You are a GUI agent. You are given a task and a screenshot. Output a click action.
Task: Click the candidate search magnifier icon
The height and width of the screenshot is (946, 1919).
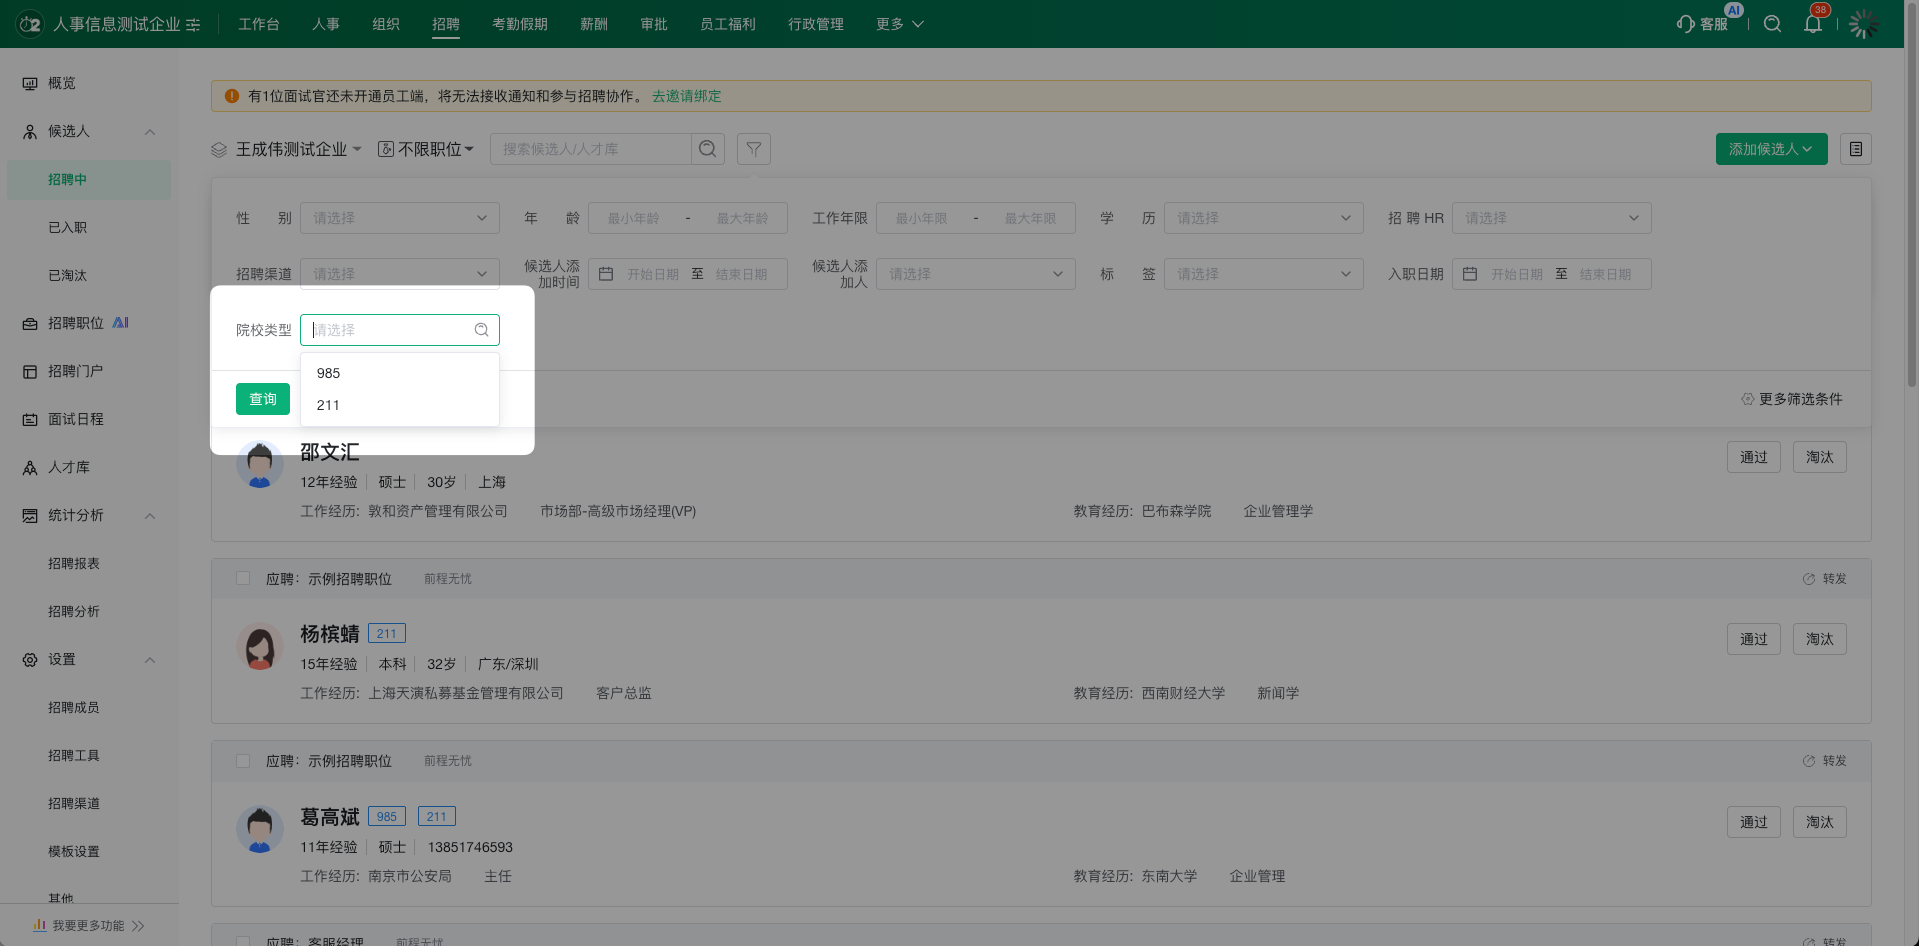pos(708,149)
